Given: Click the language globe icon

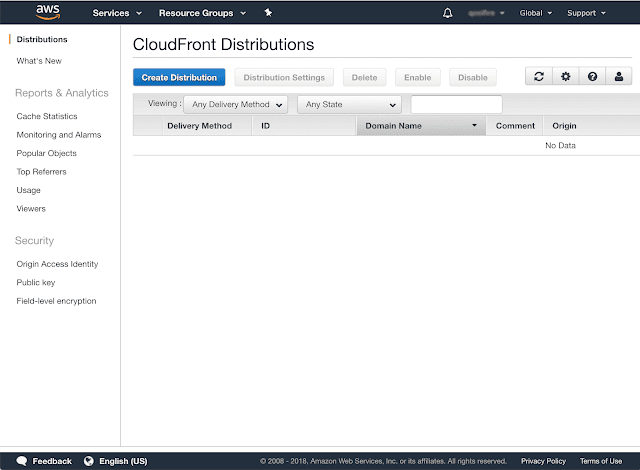Looking at the screenshot, I should coord(89,461).
